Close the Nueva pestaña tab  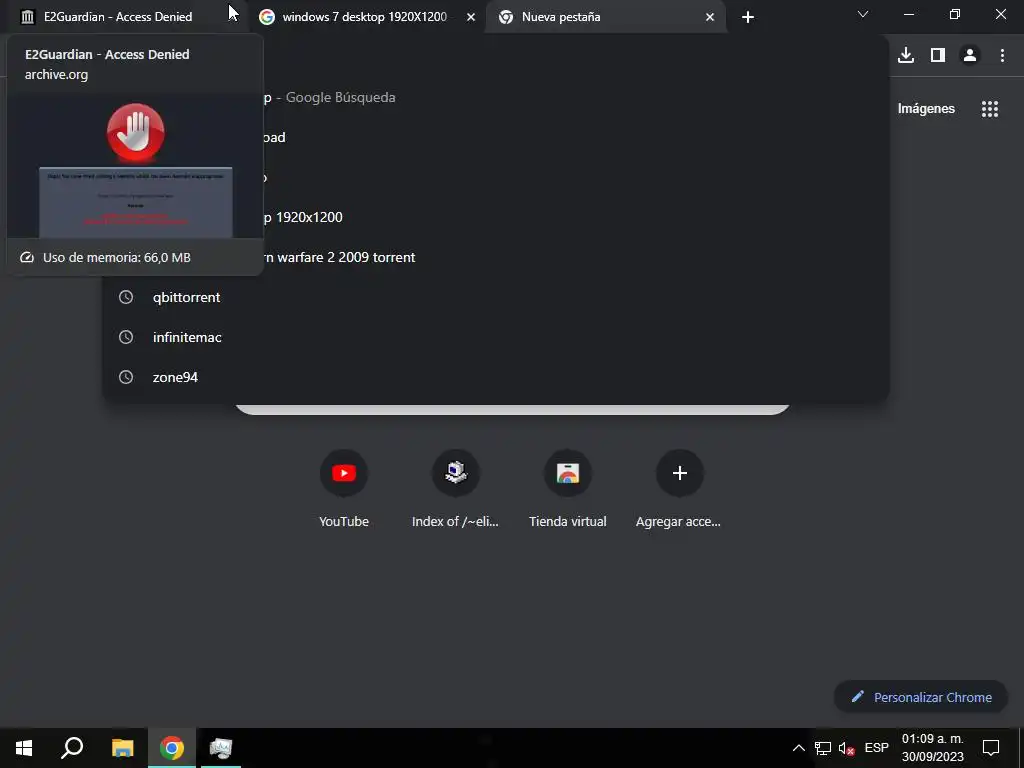710,17
